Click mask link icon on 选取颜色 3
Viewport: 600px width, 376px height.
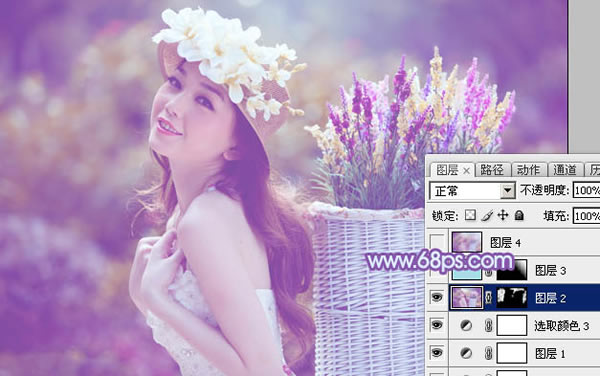point(489,326)
